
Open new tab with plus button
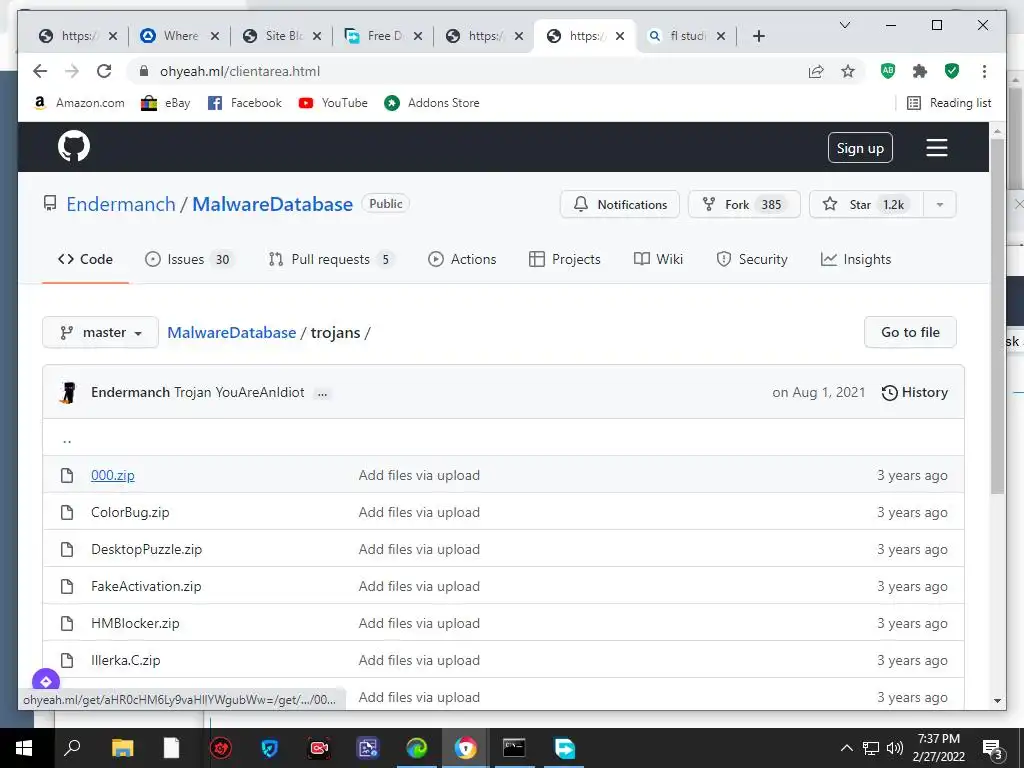coord(758,36)
